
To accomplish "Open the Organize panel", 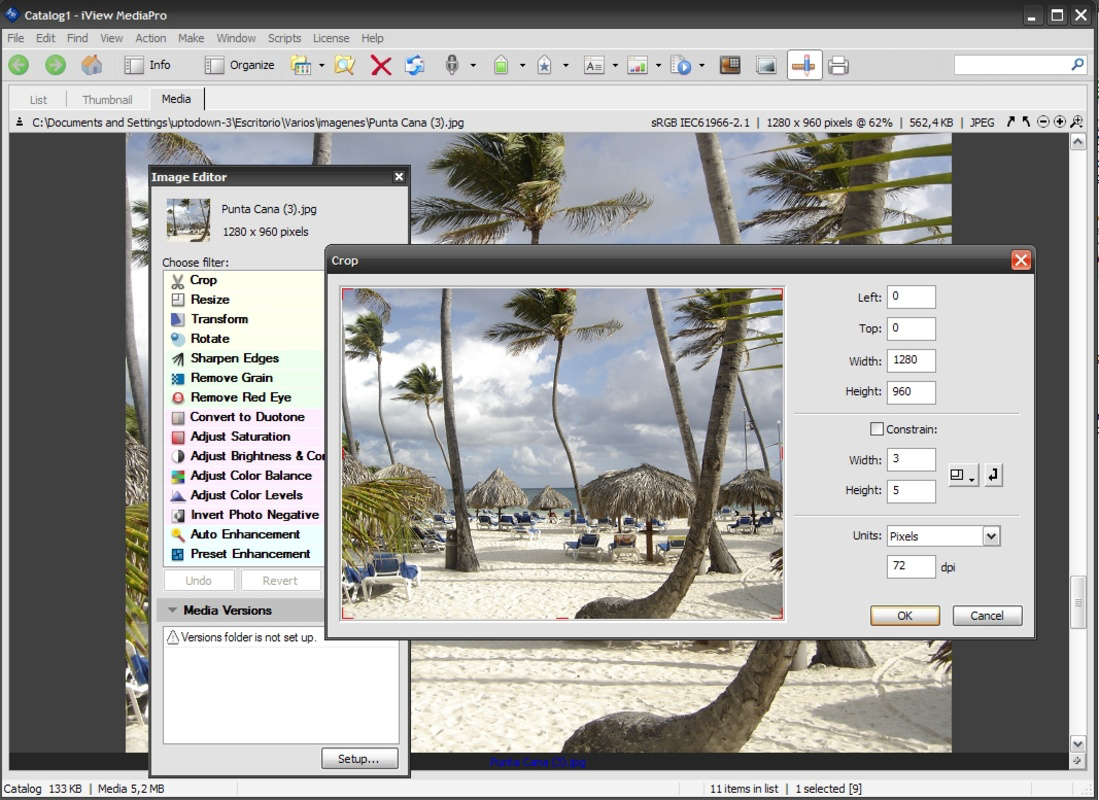I will (x=240, y=65).
